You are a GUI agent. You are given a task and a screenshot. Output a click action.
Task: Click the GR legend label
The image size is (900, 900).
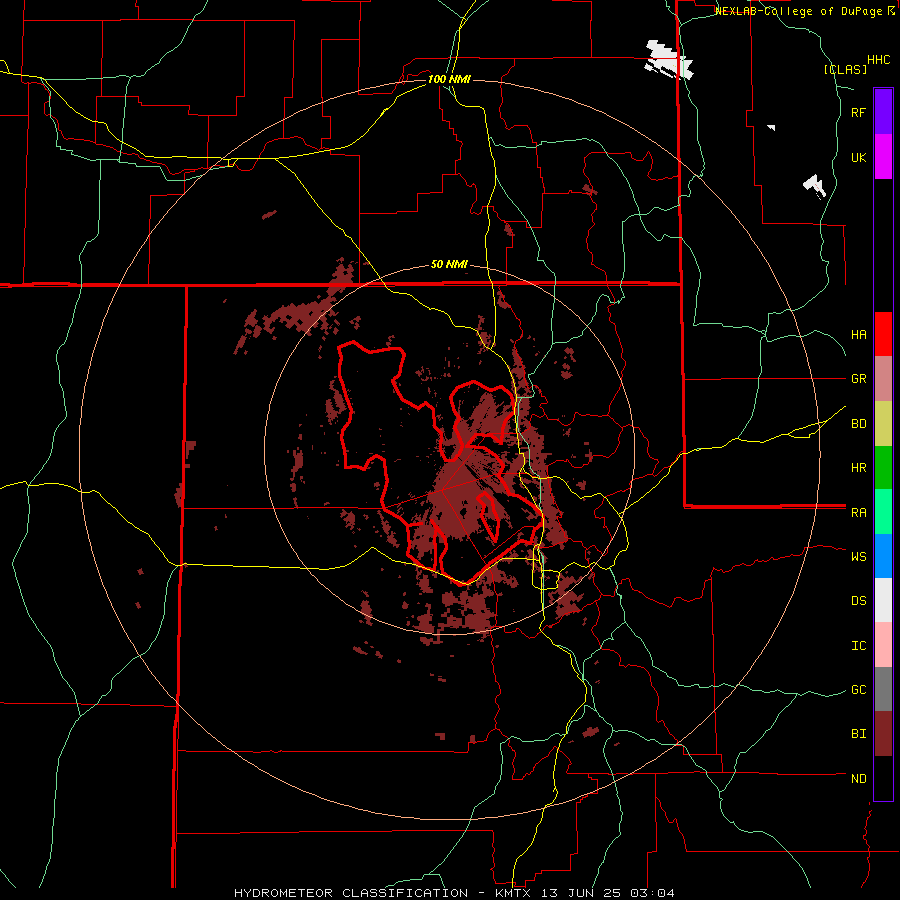(x=858, y=379)
